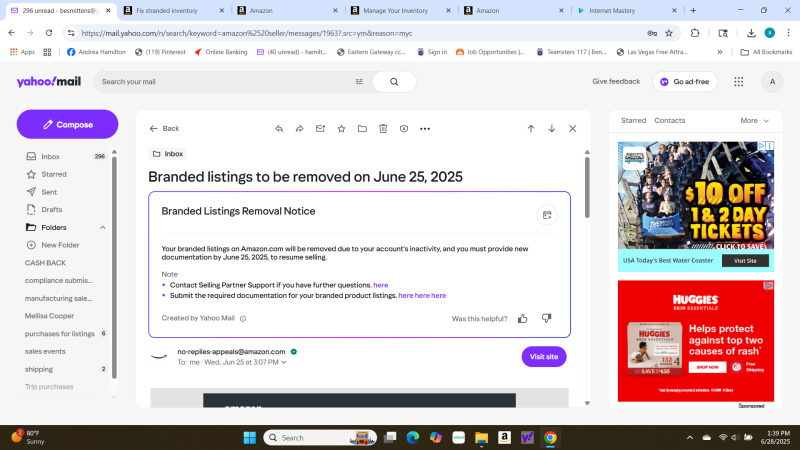
Task: Click the message pane vertical scrollbar
Action: tap(587, 190)
